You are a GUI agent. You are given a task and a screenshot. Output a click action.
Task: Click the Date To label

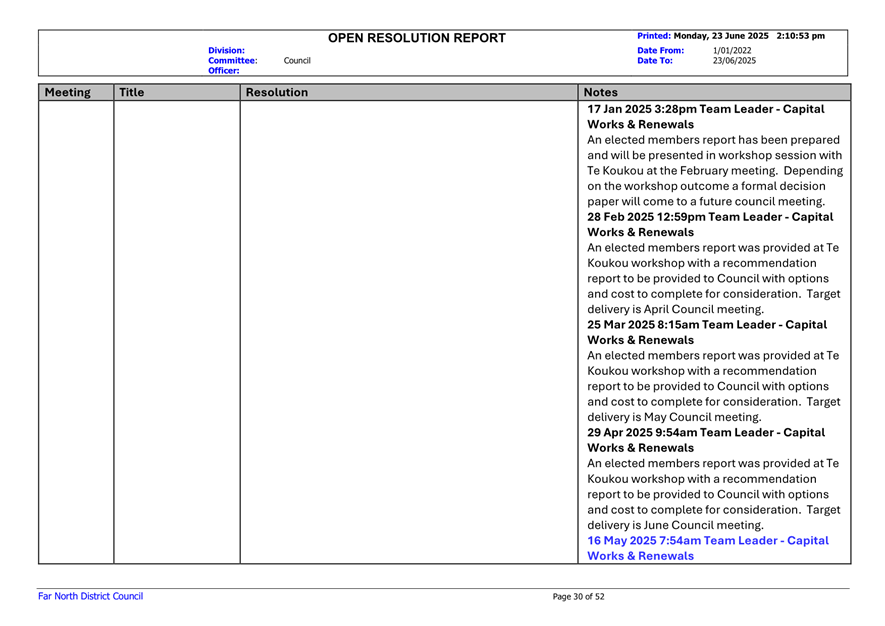655,60
